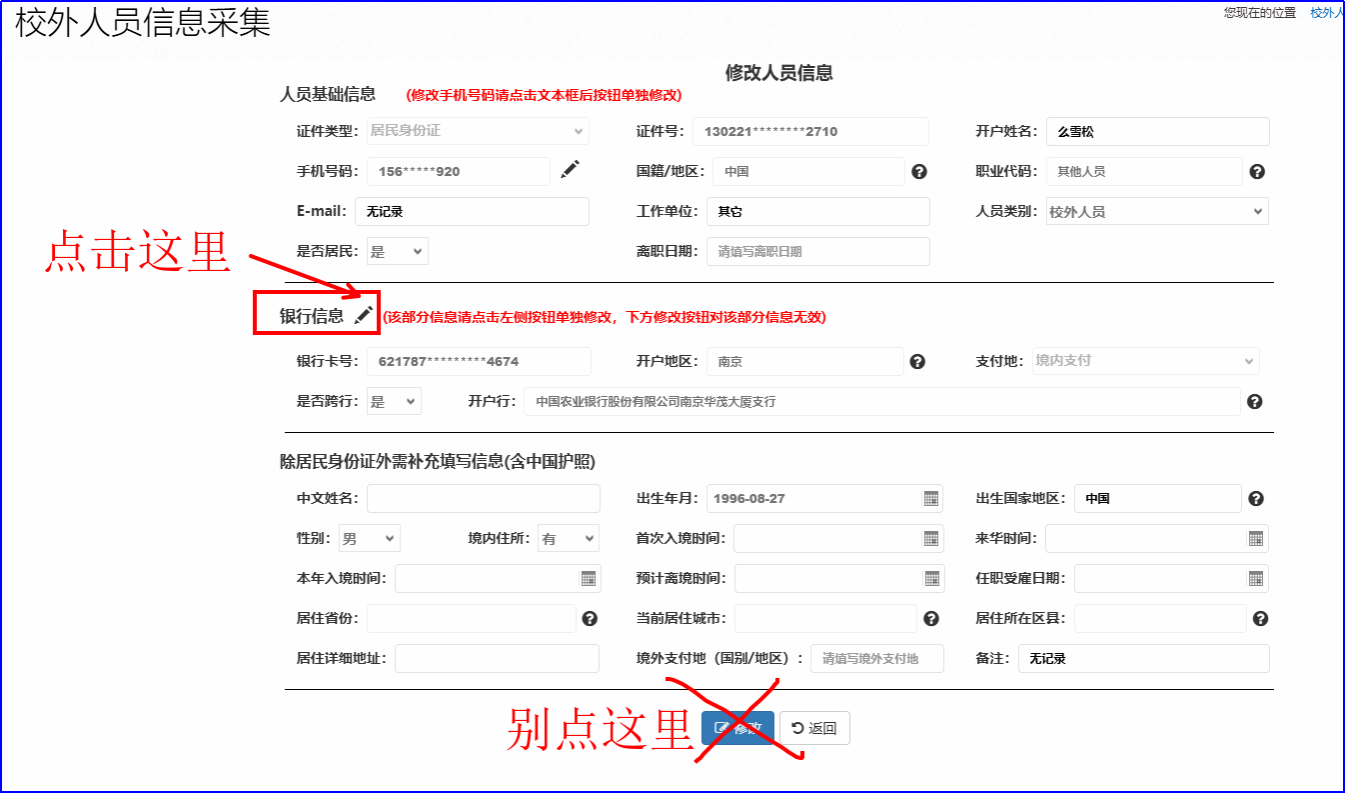This screenshot has width=1346, height=796.
Task: Open calendar icon for 首次入境时间
Action: pyautogui.click(x=931, y=539)
